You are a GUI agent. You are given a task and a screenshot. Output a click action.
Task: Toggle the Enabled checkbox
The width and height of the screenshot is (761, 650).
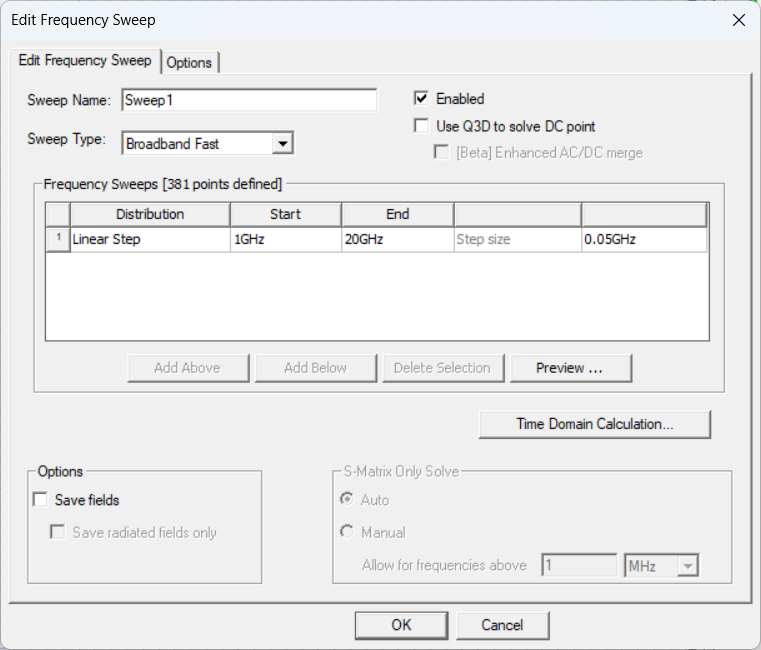coord(421,99)
